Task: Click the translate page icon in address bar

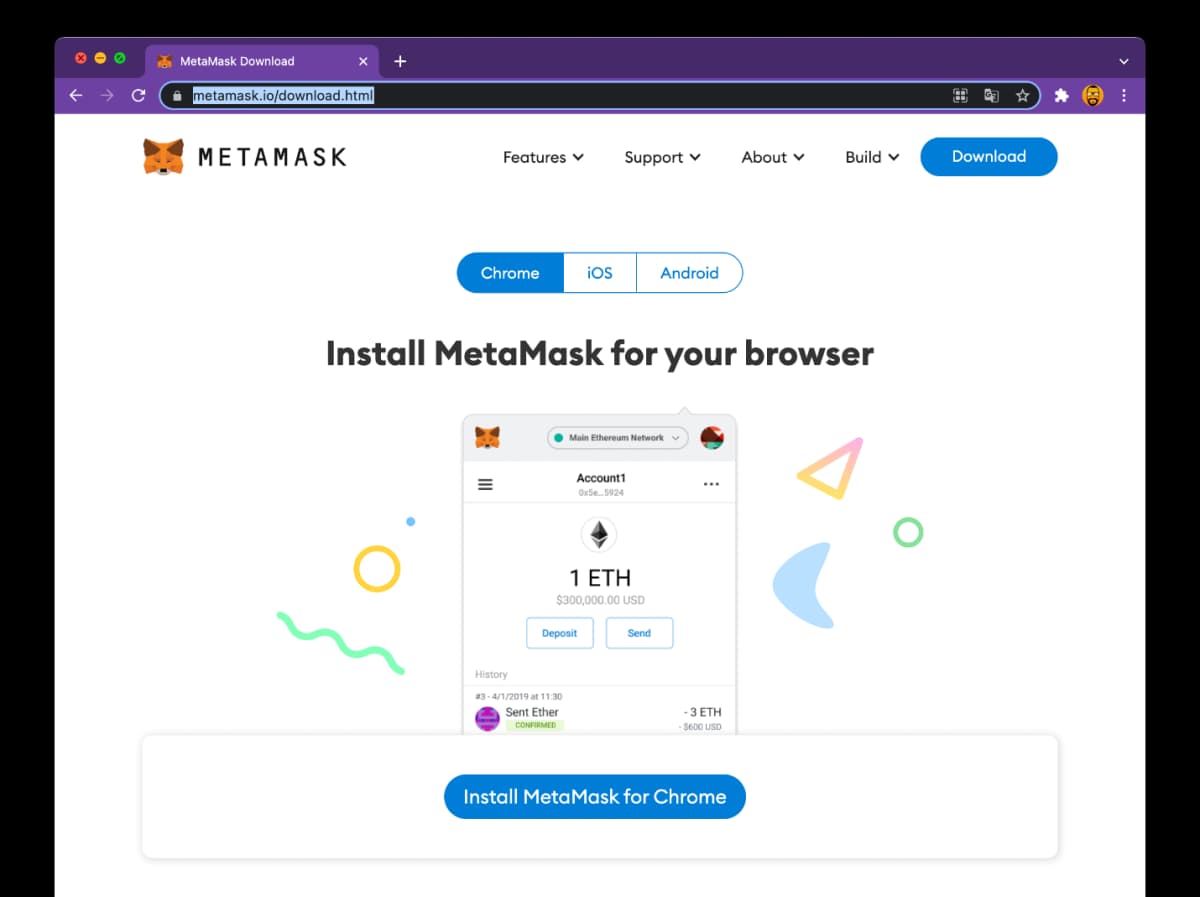Action: tap(991, 96)
